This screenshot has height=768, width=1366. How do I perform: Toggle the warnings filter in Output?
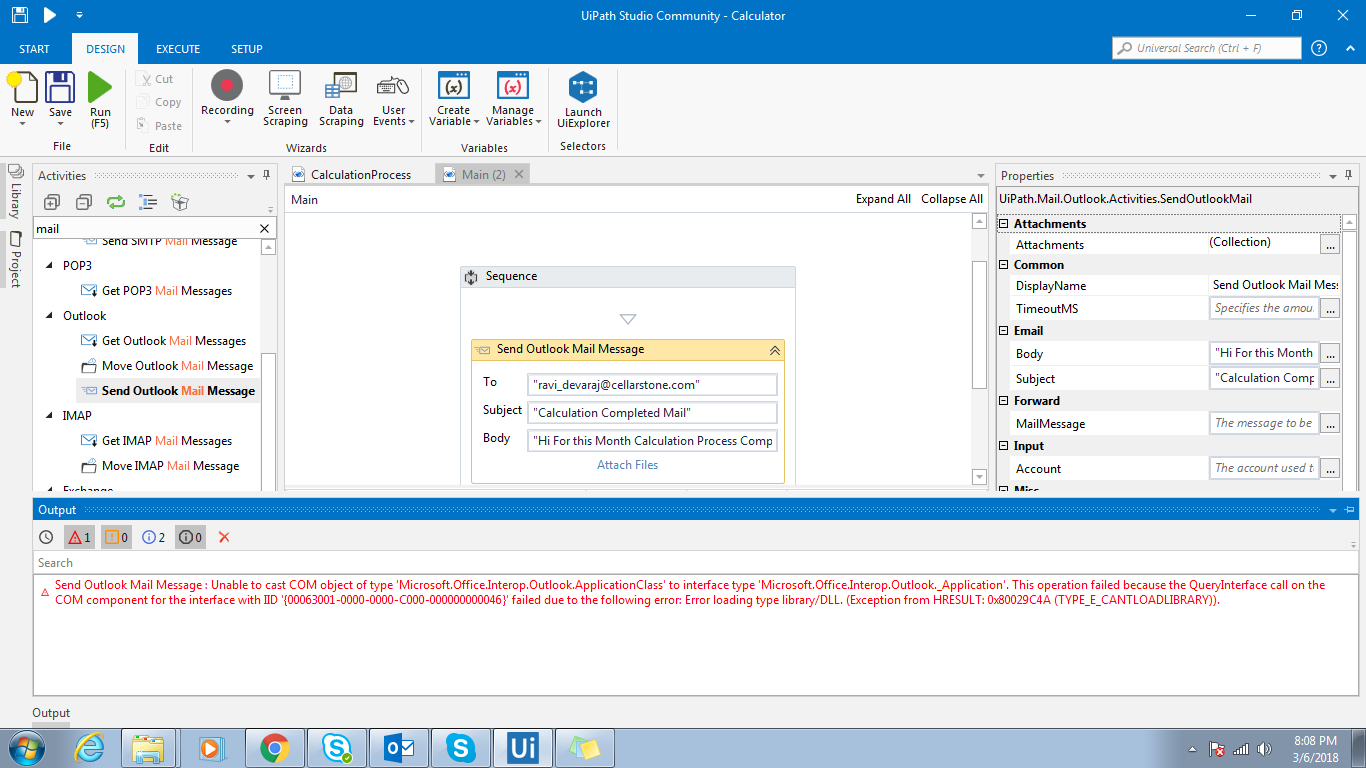pyautogui.click(x=116, y=537)
